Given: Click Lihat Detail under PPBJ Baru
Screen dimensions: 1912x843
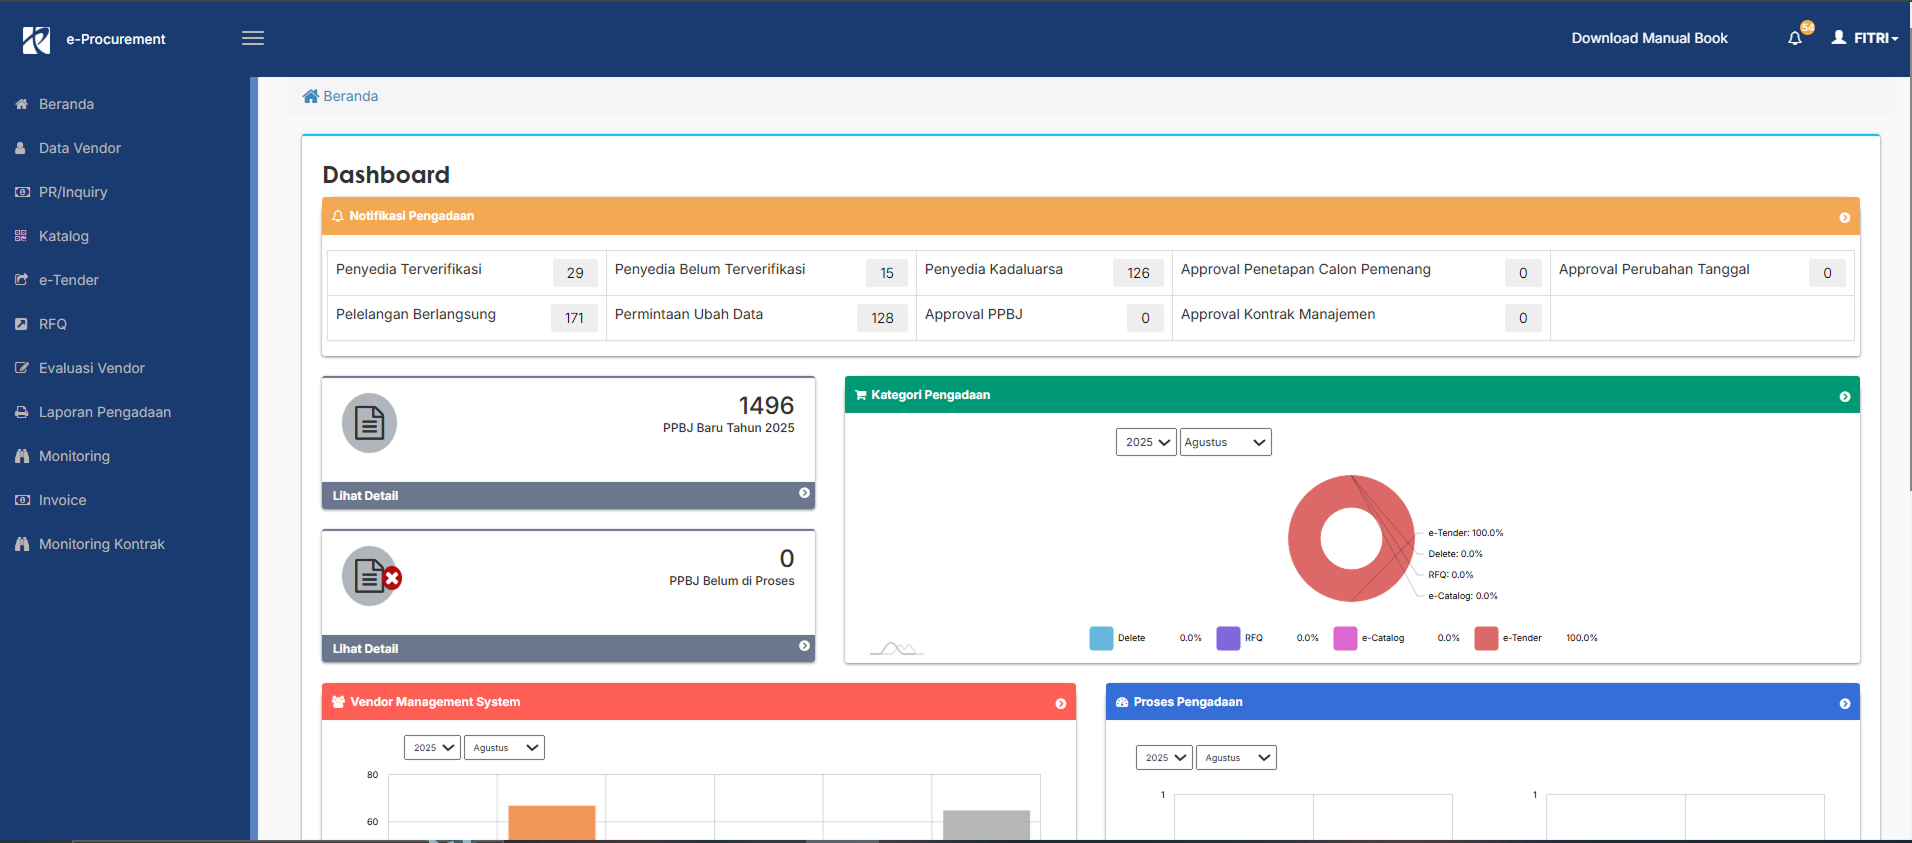Looking at the screenshot, I should pos(366,496).
